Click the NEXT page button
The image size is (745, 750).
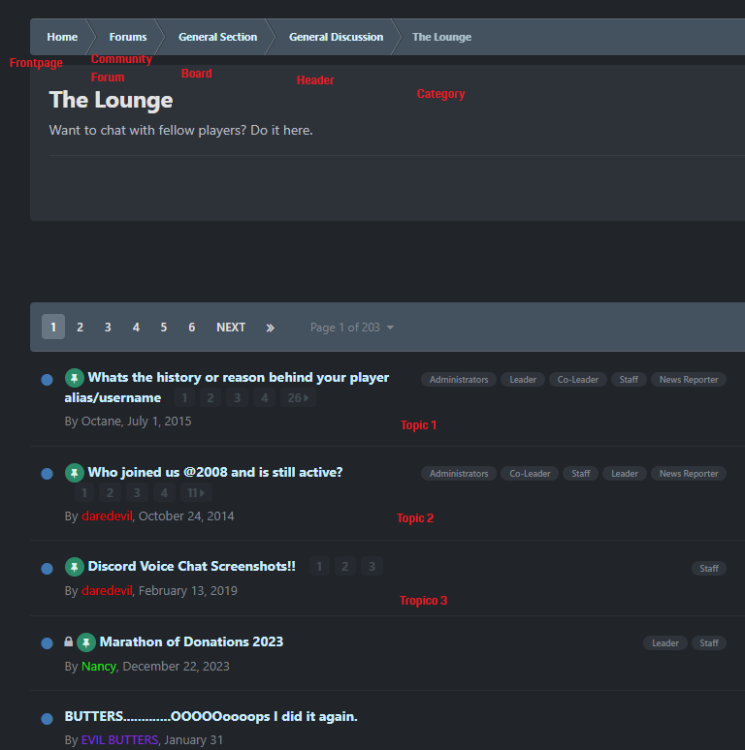pos(230,327)
